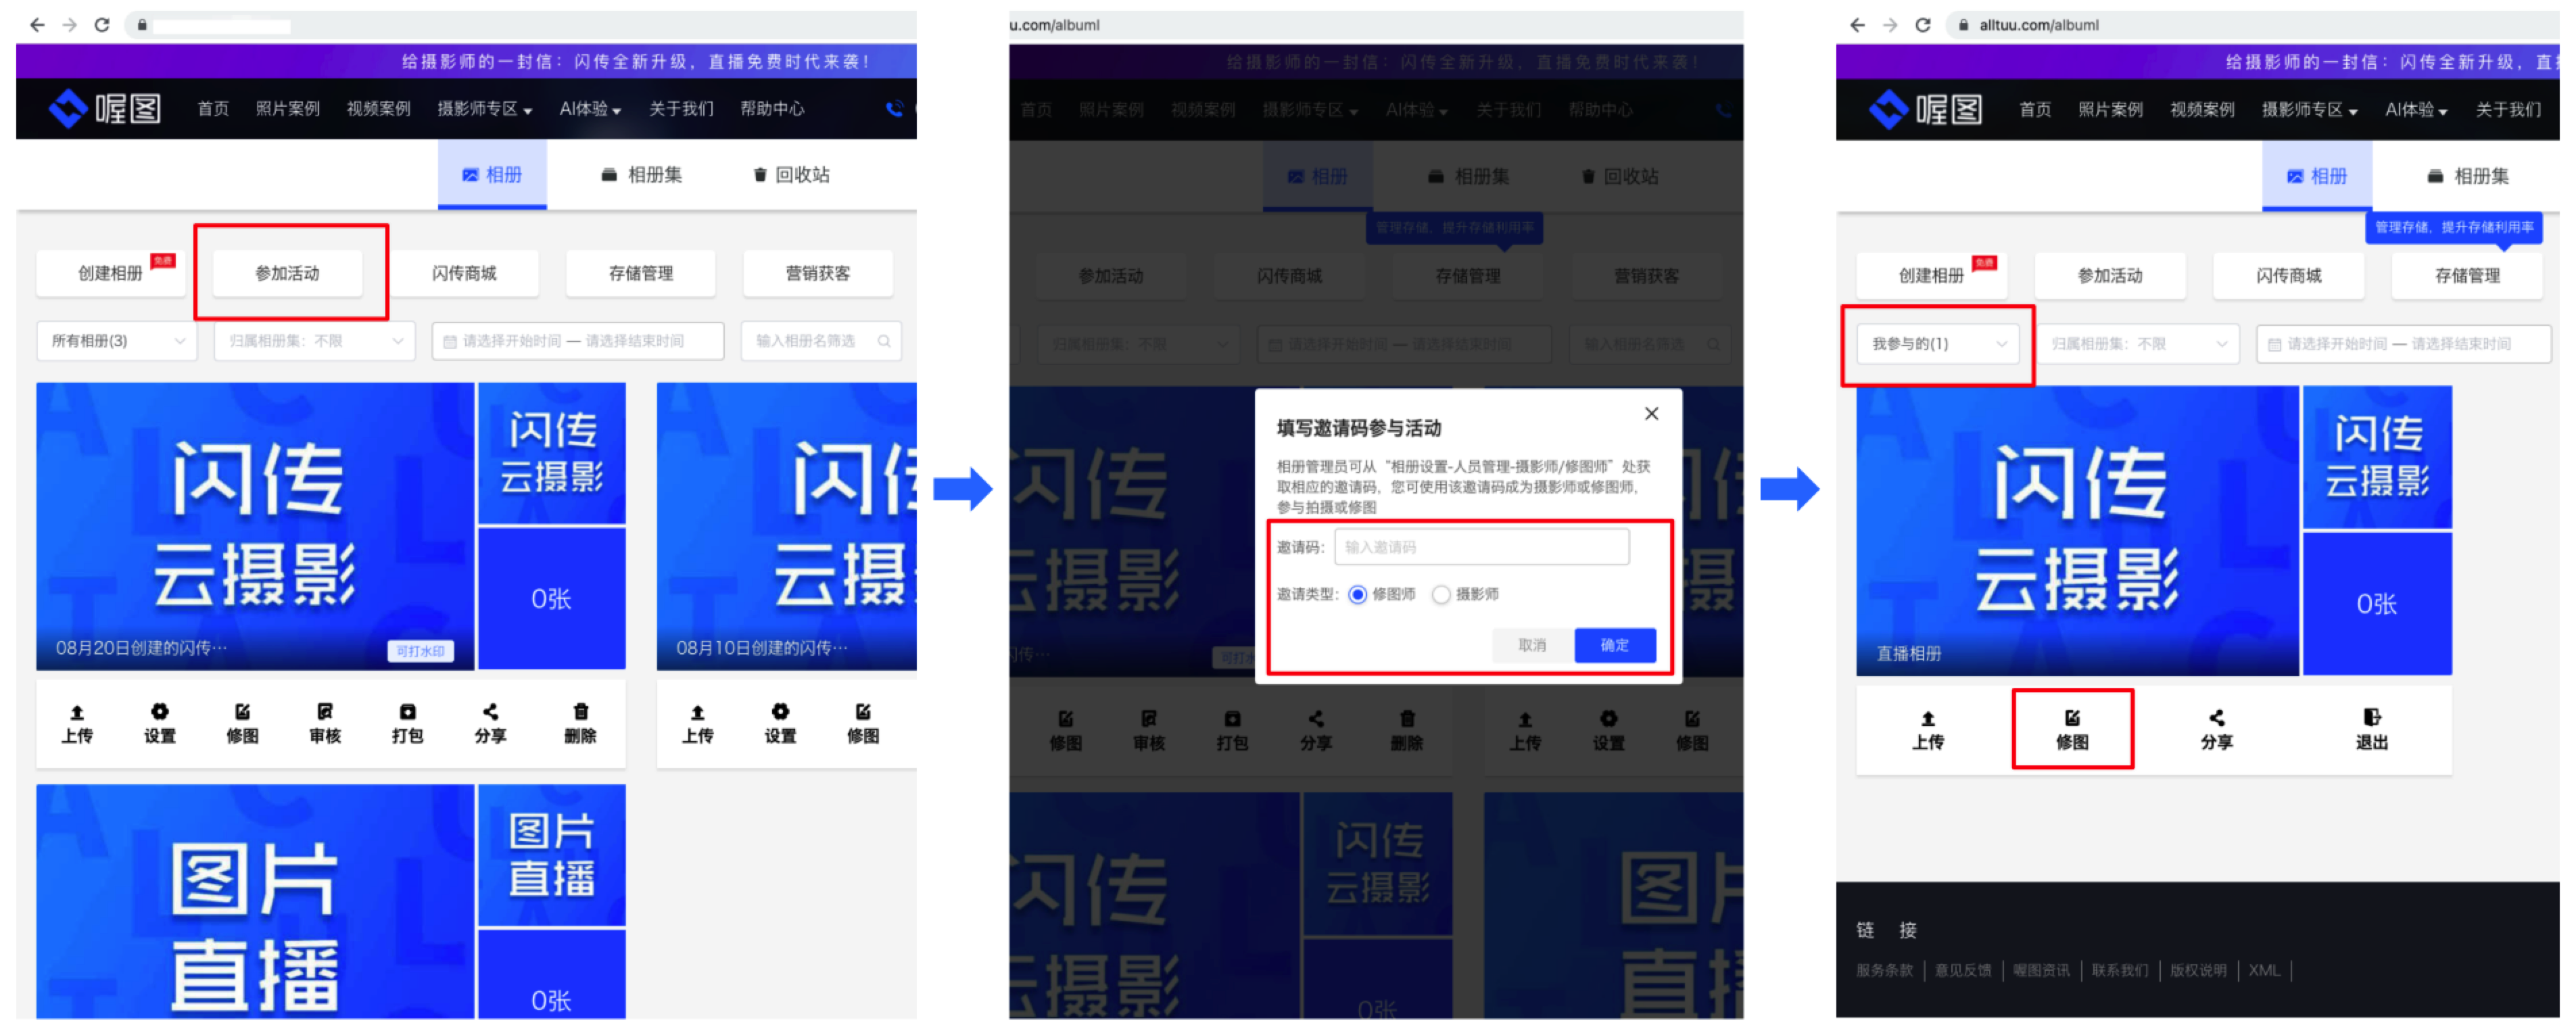Open 回收站 tab in left screenshot
This screenshot has width=2576, height=1029.
[791, 175]
